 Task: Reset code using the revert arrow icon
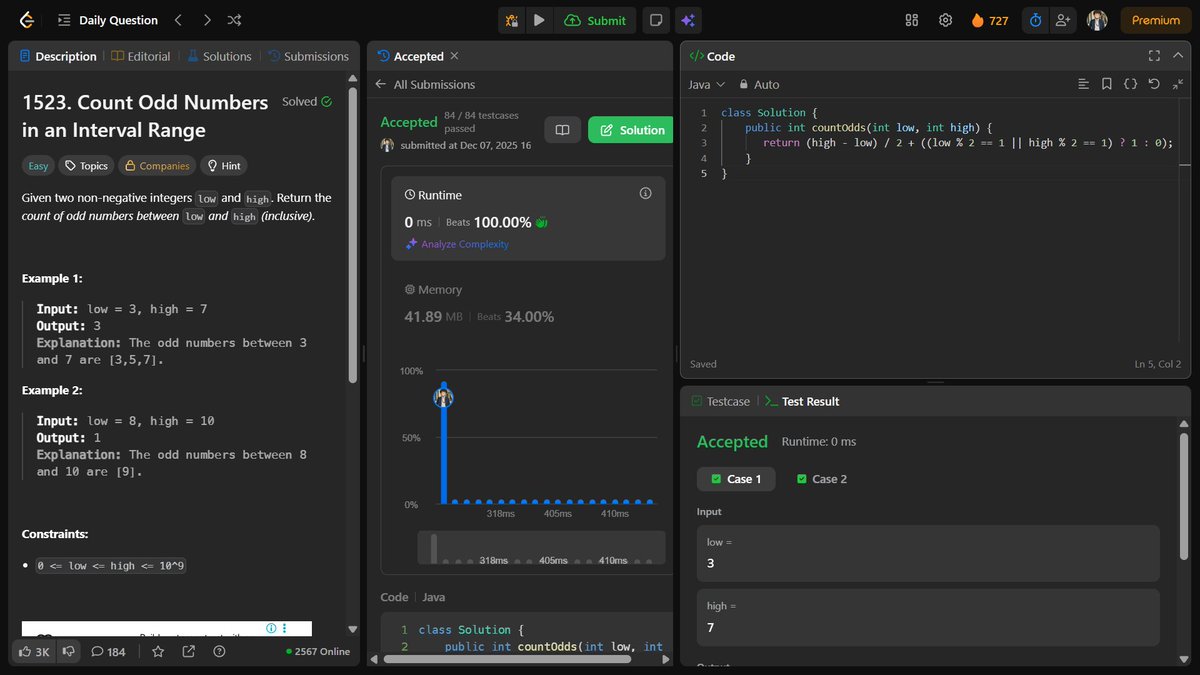point(1153,84)
